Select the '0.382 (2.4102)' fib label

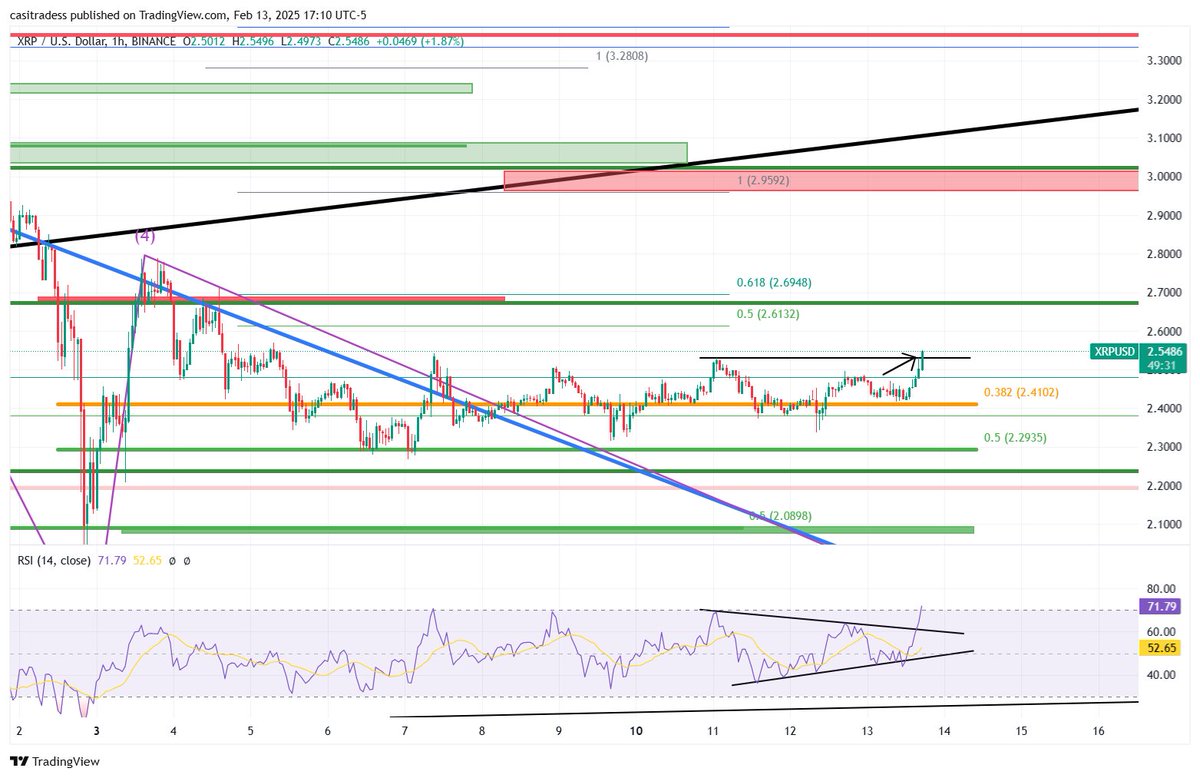[1023, 393]
